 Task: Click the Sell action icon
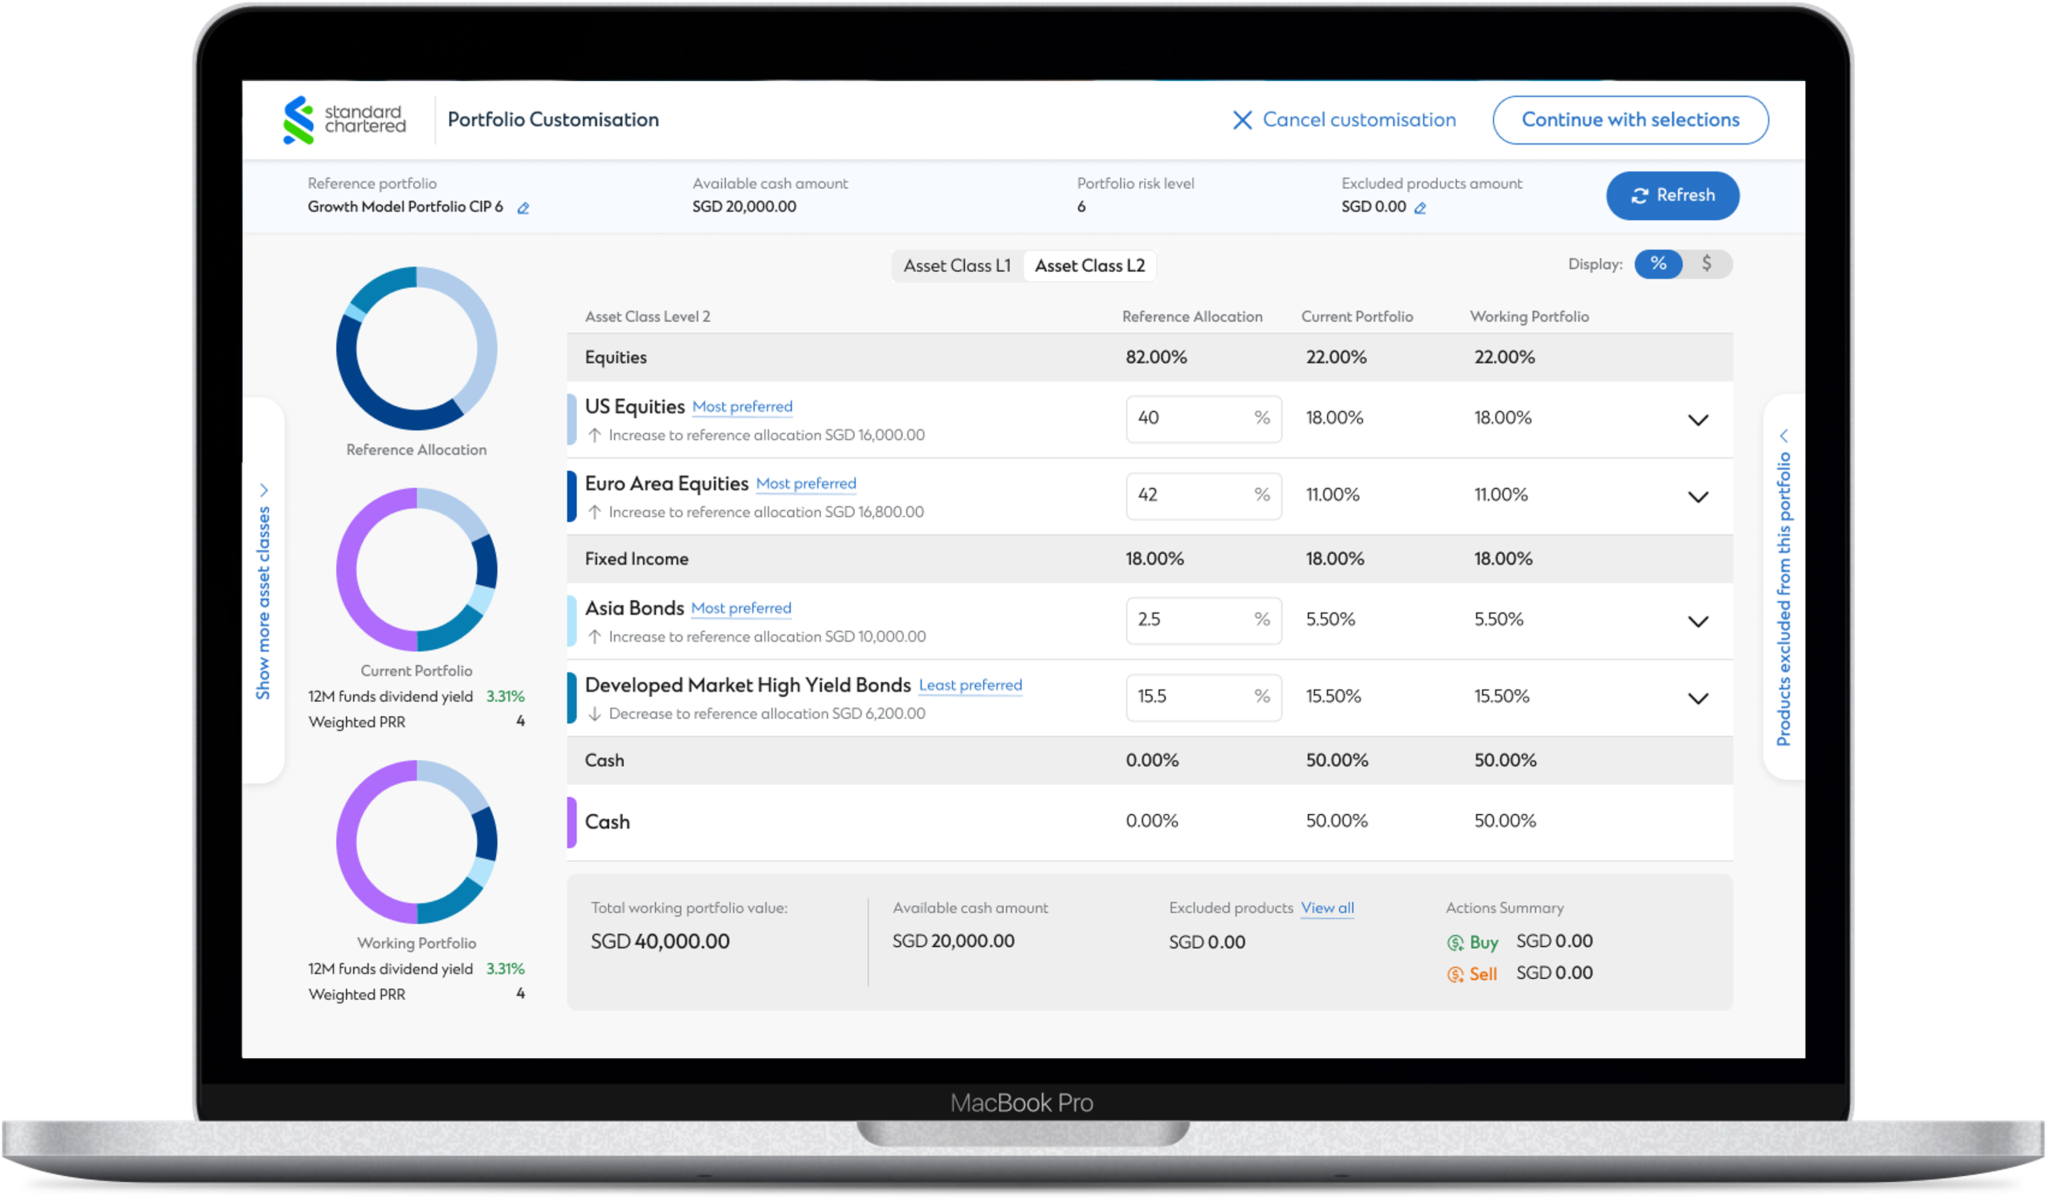[x=1455, y=974]
